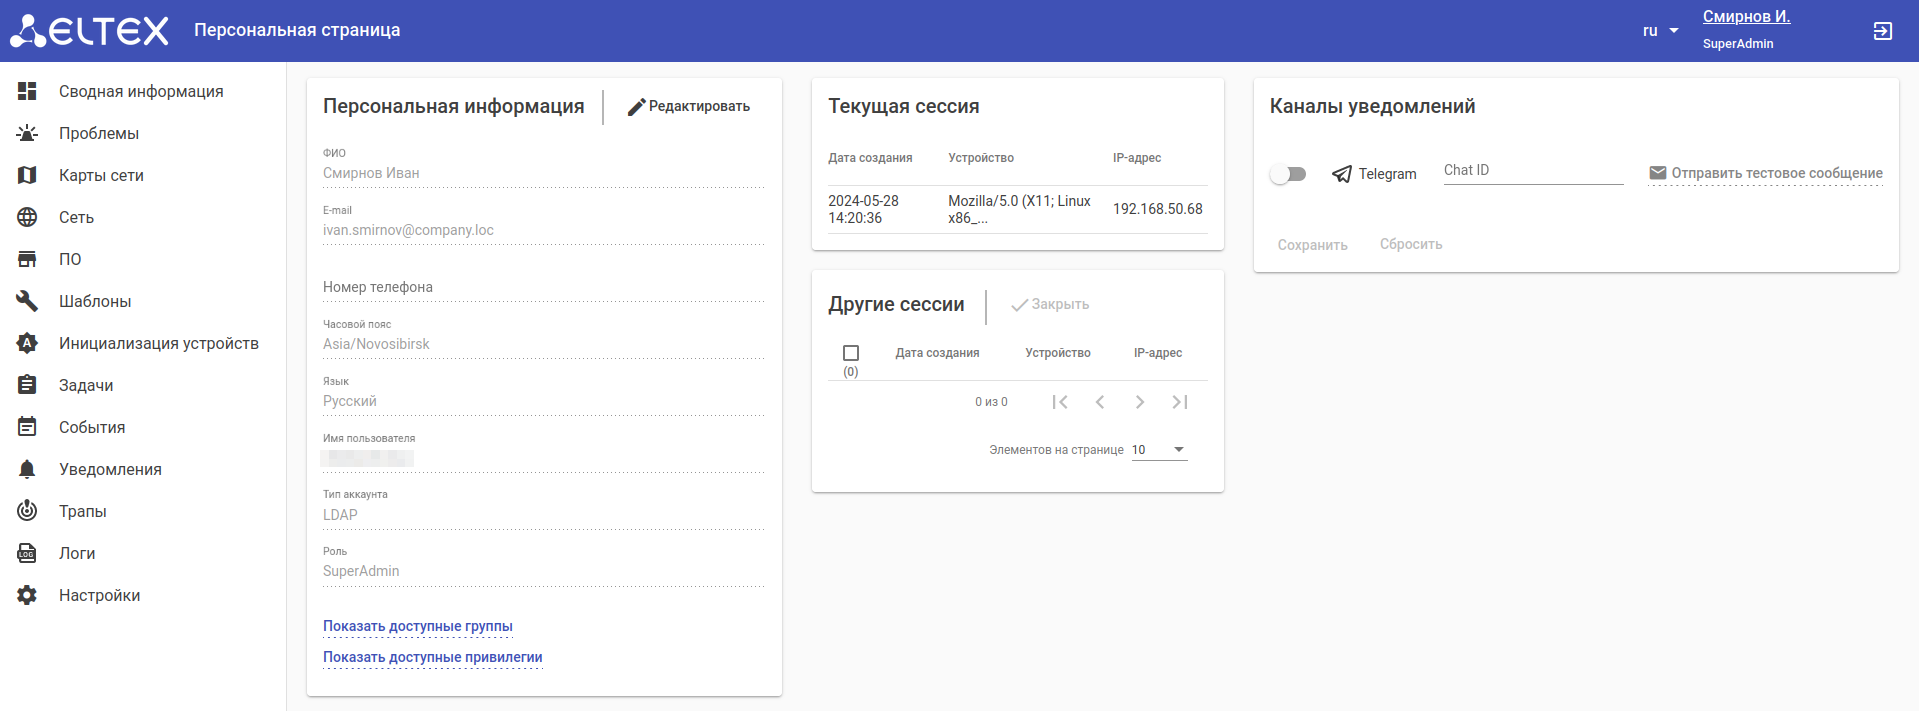Click the Смирнов И. profile link
This screenshot has height=711, width=1919.
tap(1747, 16)
